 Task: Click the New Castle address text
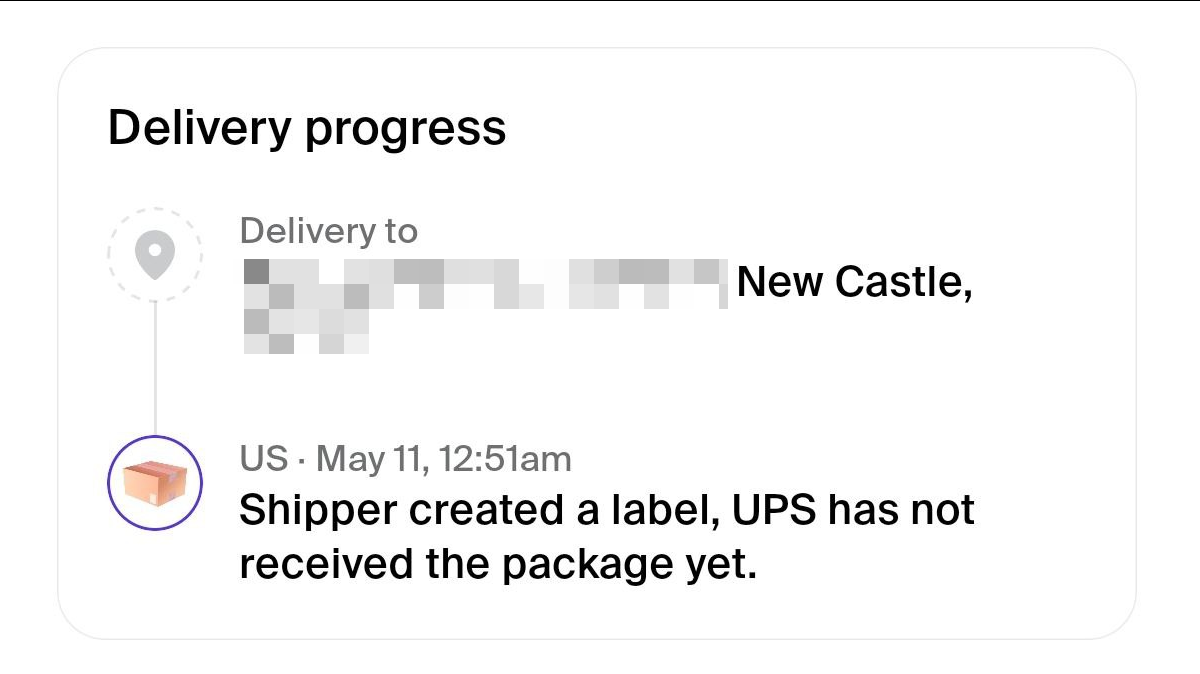coord(855,283)
